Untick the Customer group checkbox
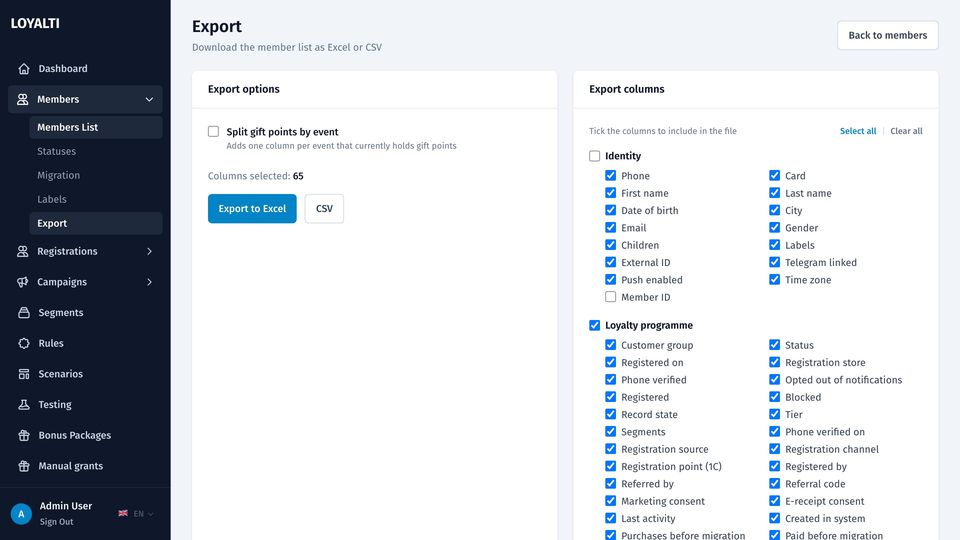960x540 pixels. [610, 345]
